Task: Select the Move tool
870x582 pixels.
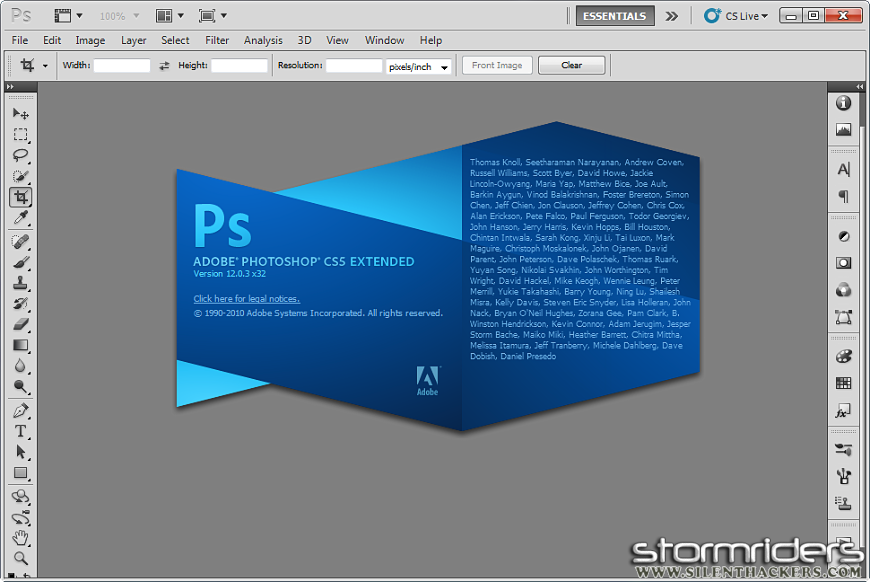Action: coord(21,115)
